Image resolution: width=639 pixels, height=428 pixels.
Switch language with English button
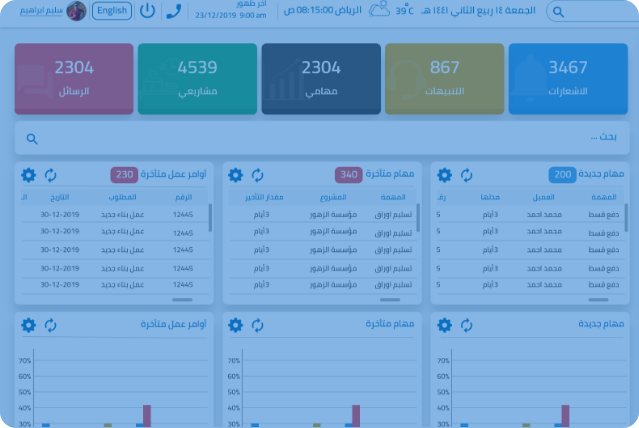click(112, 11)
